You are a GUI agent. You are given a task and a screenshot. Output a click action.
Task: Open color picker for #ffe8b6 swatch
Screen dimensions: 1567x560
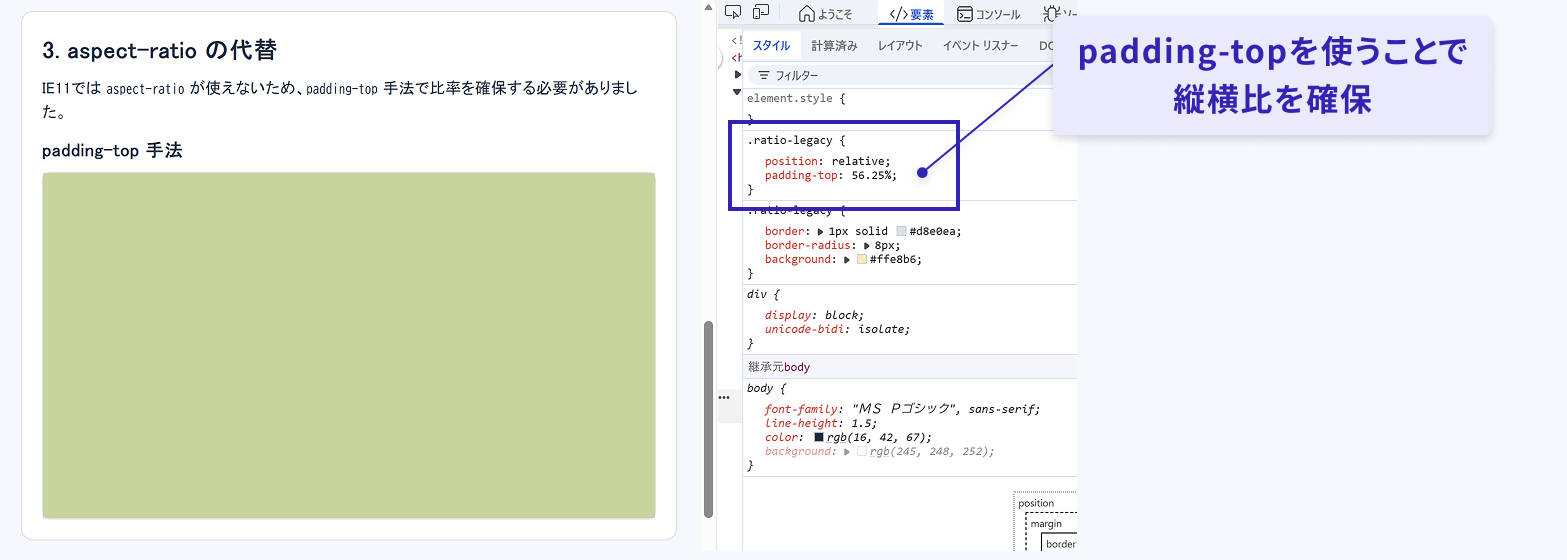pos(861,260)
